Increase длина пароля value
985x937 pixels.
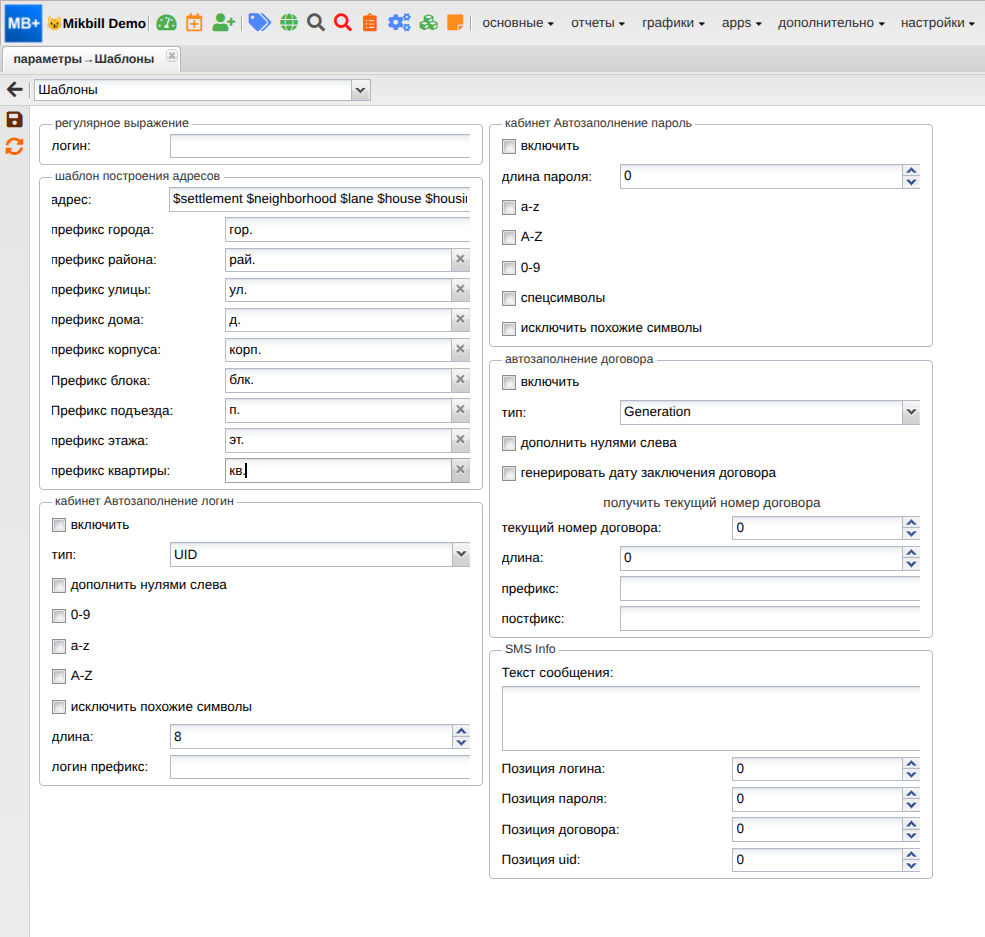click(x=911, y=171)
